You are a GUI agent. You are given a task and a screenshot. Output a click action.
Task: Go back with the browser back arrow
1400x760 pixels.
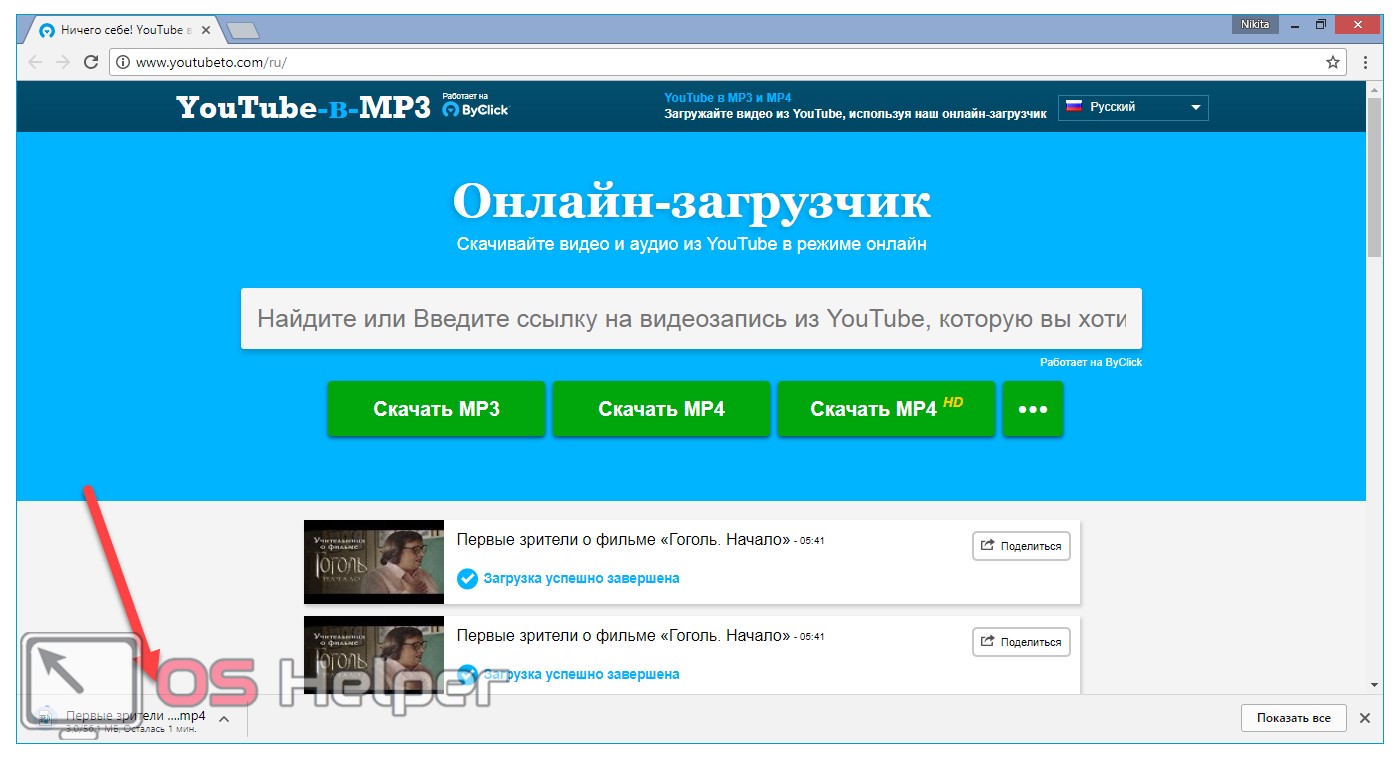[x=35, y=62]
